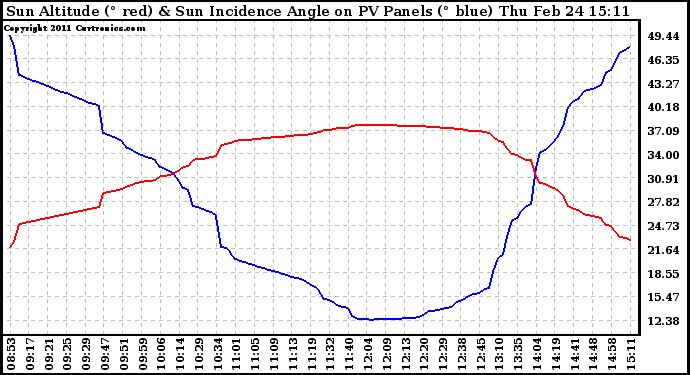This screenshot has width=690, height=375.
Task: Click the 12:13 time label
Action: pyautogui.click(x=405, y=354)
